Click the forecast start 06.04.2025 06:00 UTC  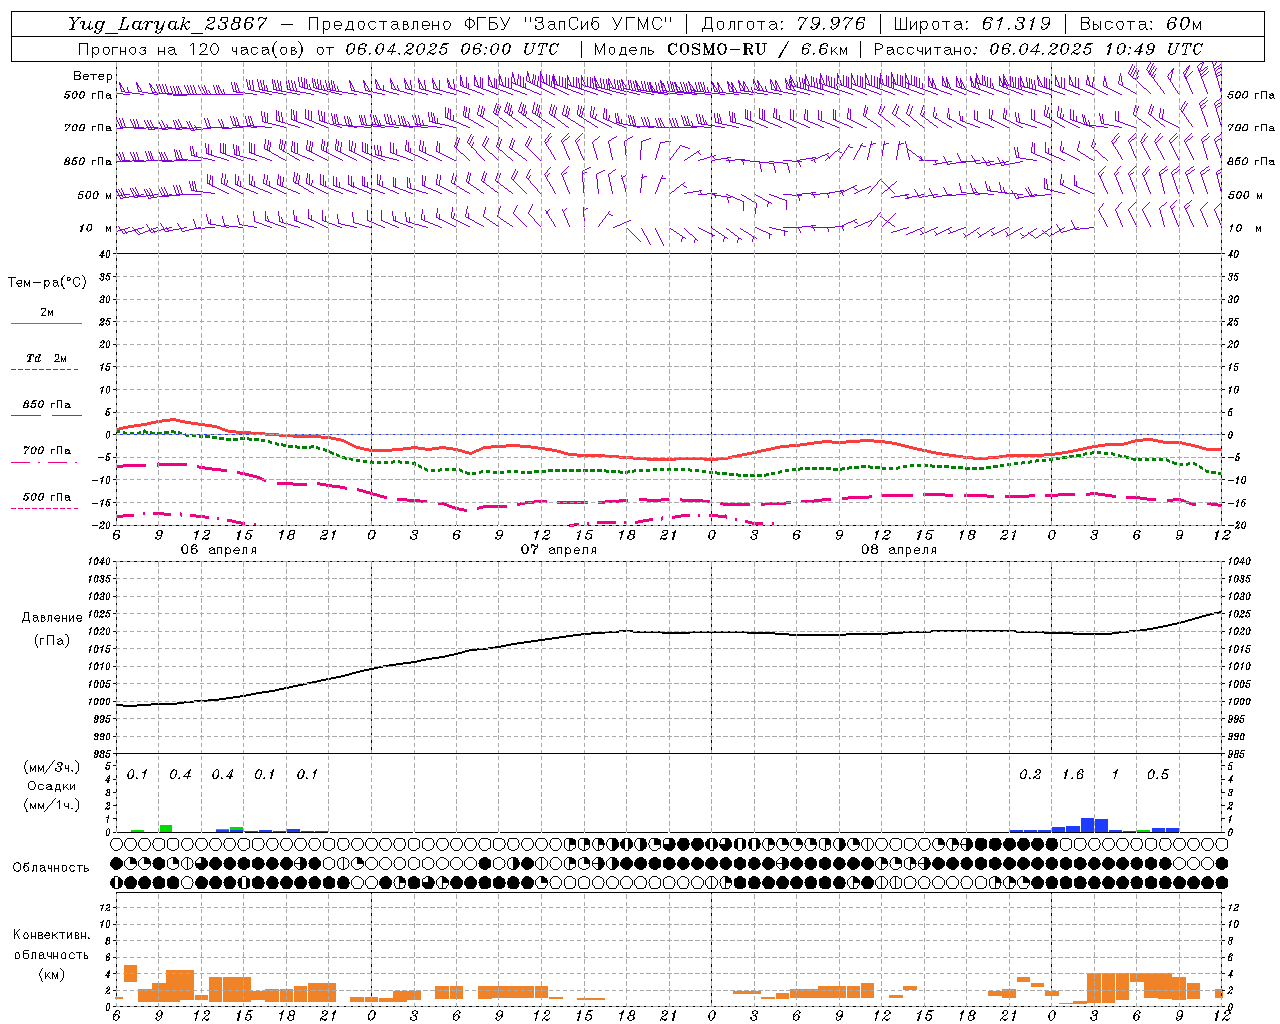(452, 49)
